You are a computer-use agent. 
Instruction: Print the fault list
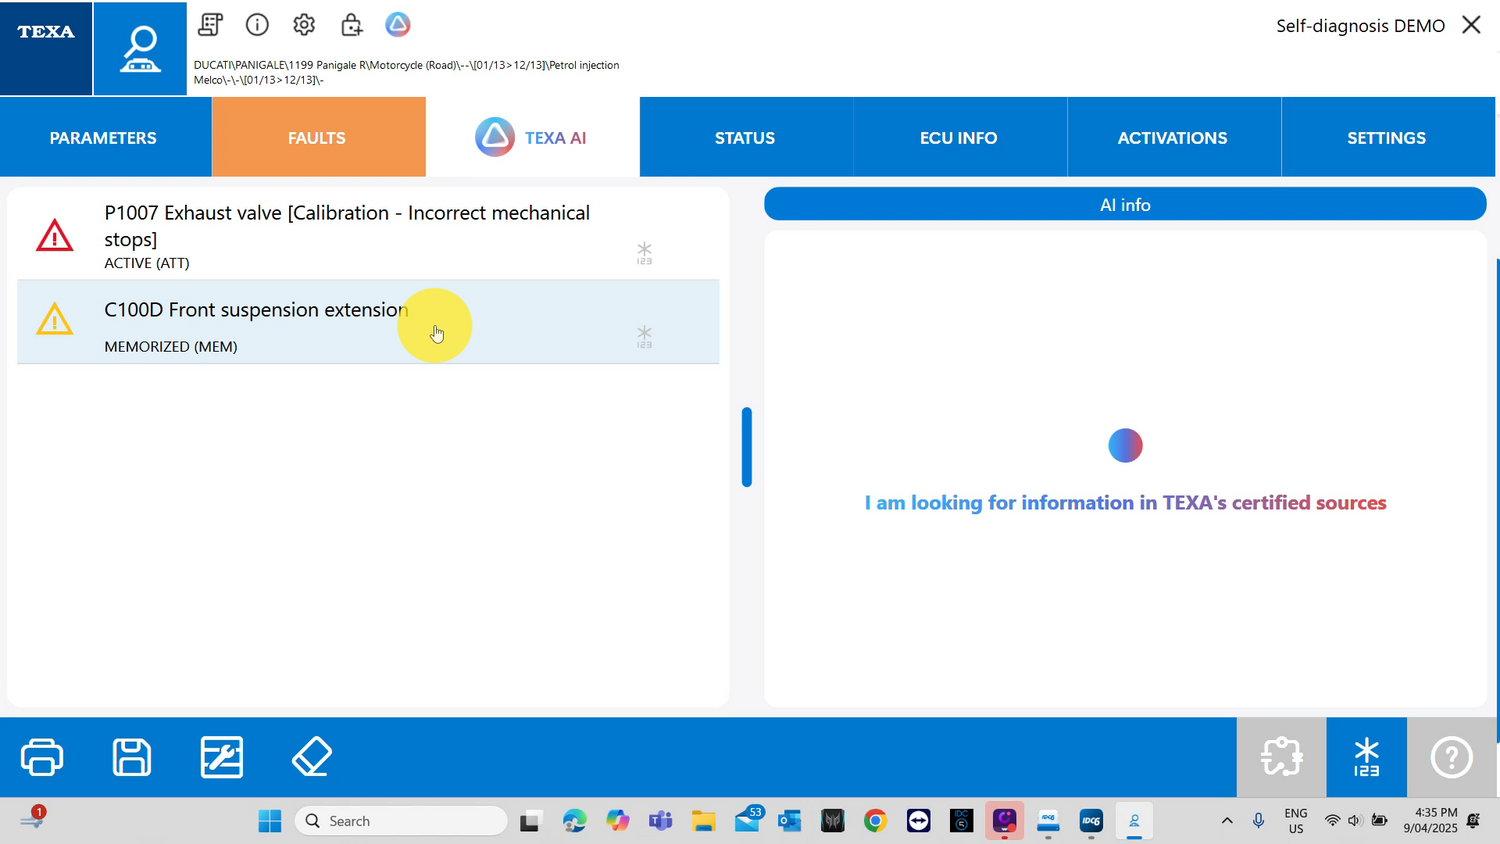(x=42, y=757)
